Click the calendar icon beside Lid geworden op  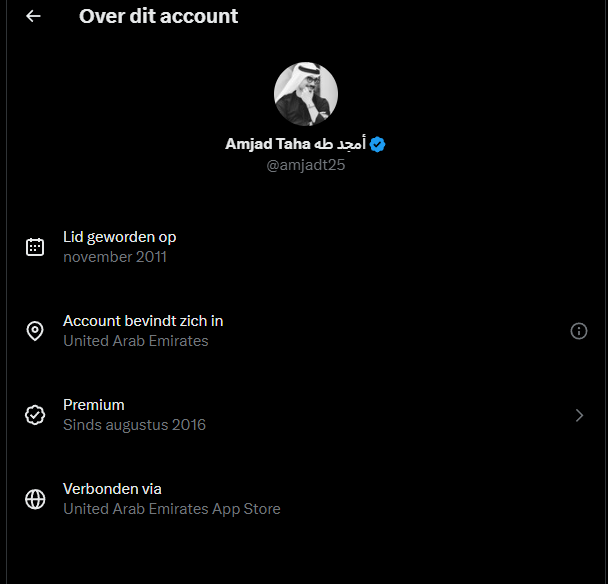35,247
